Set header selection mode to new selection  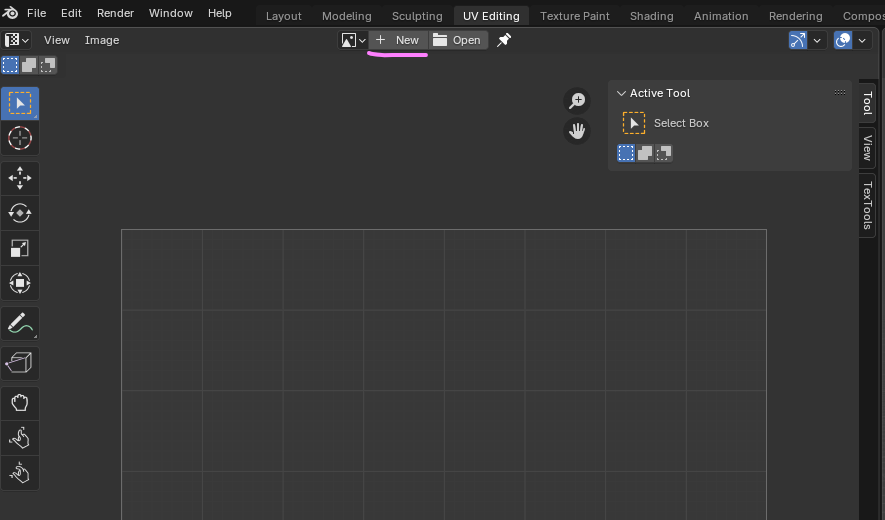click(x=10, y=65)
